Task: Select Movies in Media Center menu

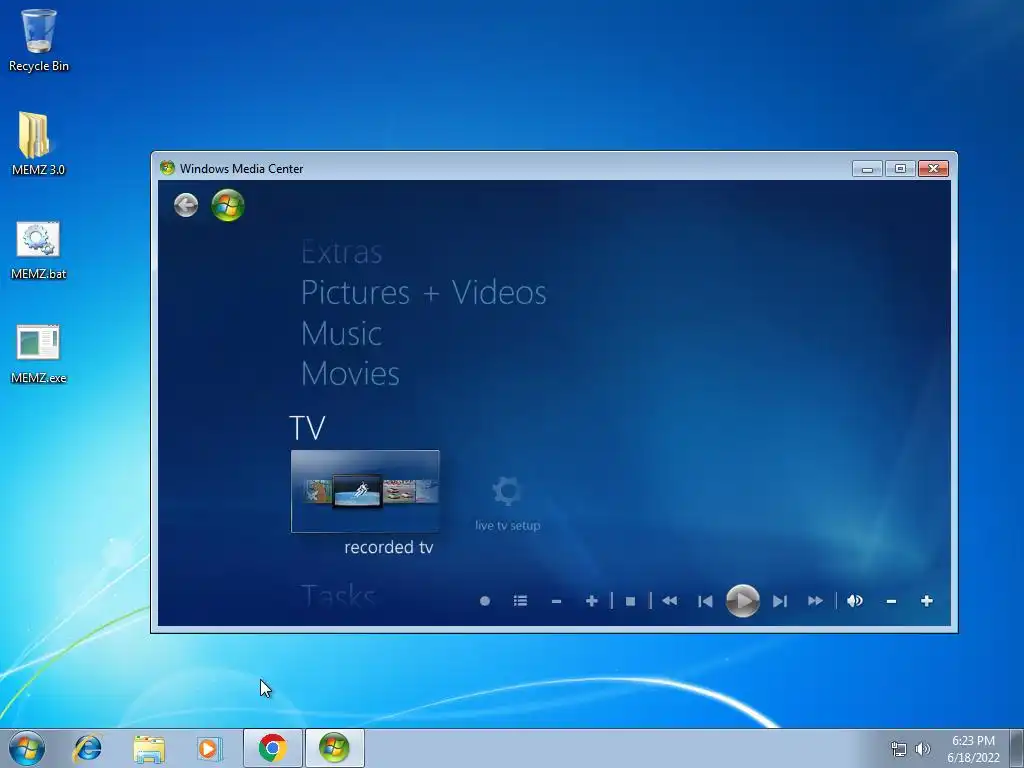Action: pyautogui.click(x=350, y=374)
